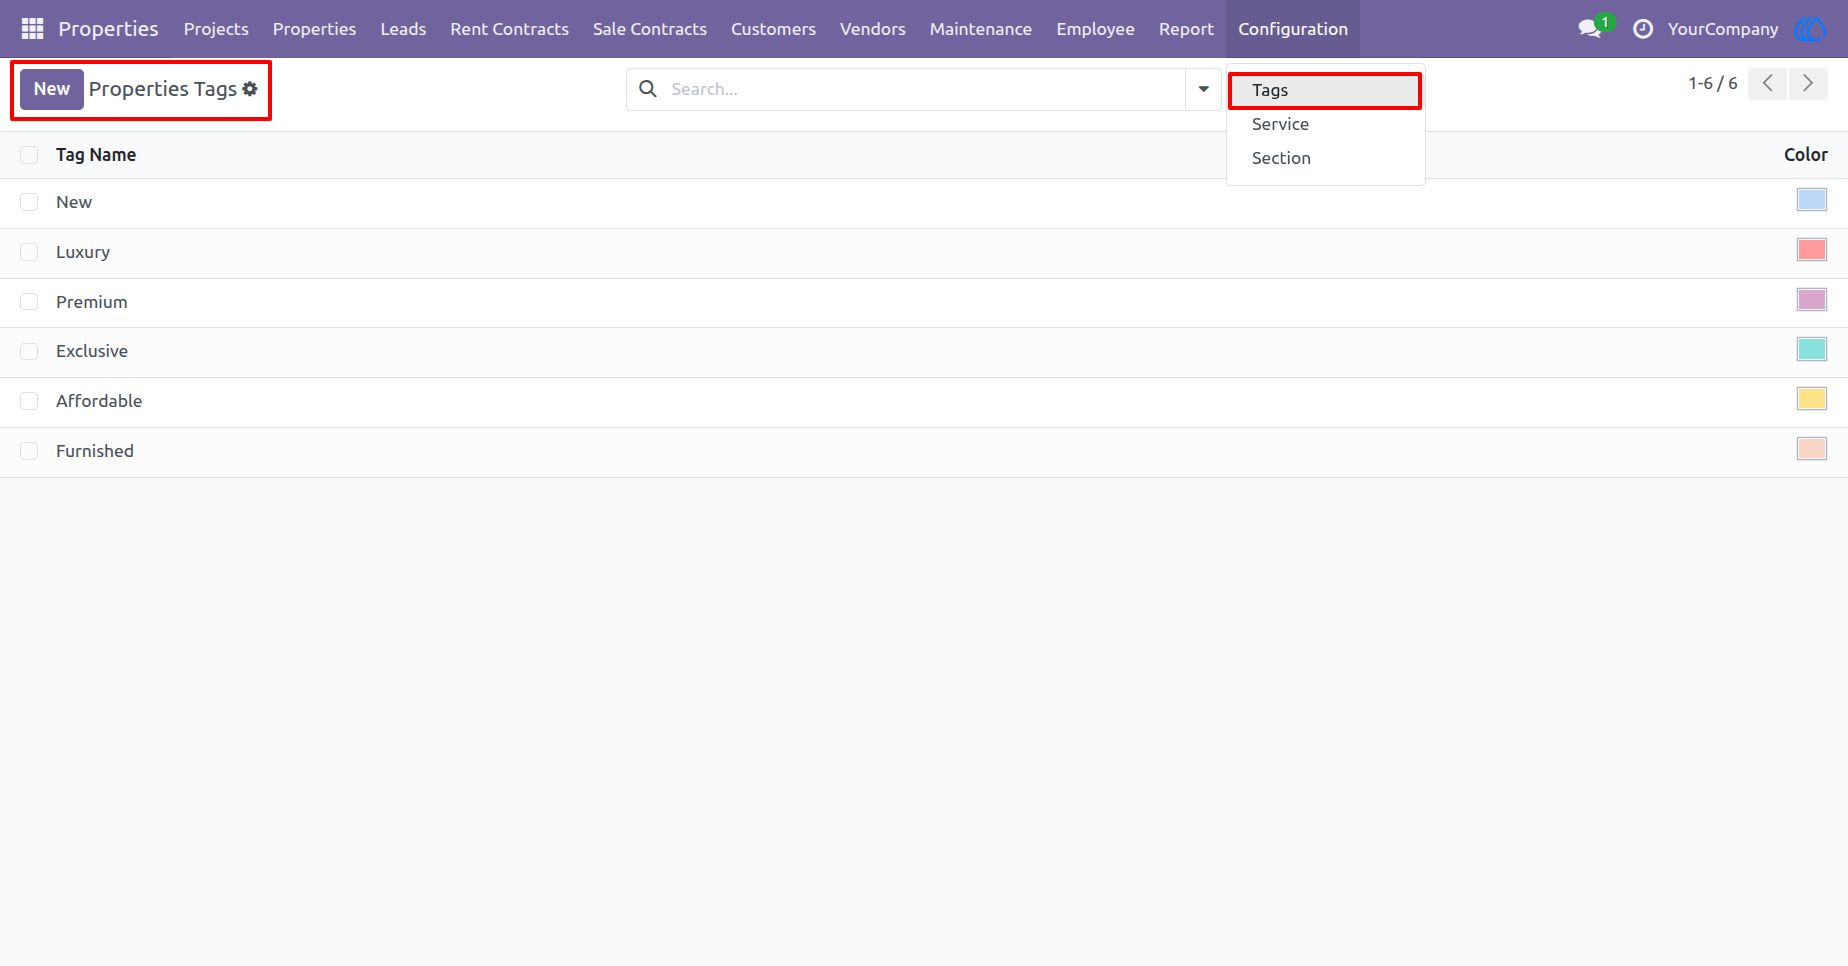The image size is (1848, 966).
Task: Click the blue color swatch for New
Action: [x=1811, y=200]
